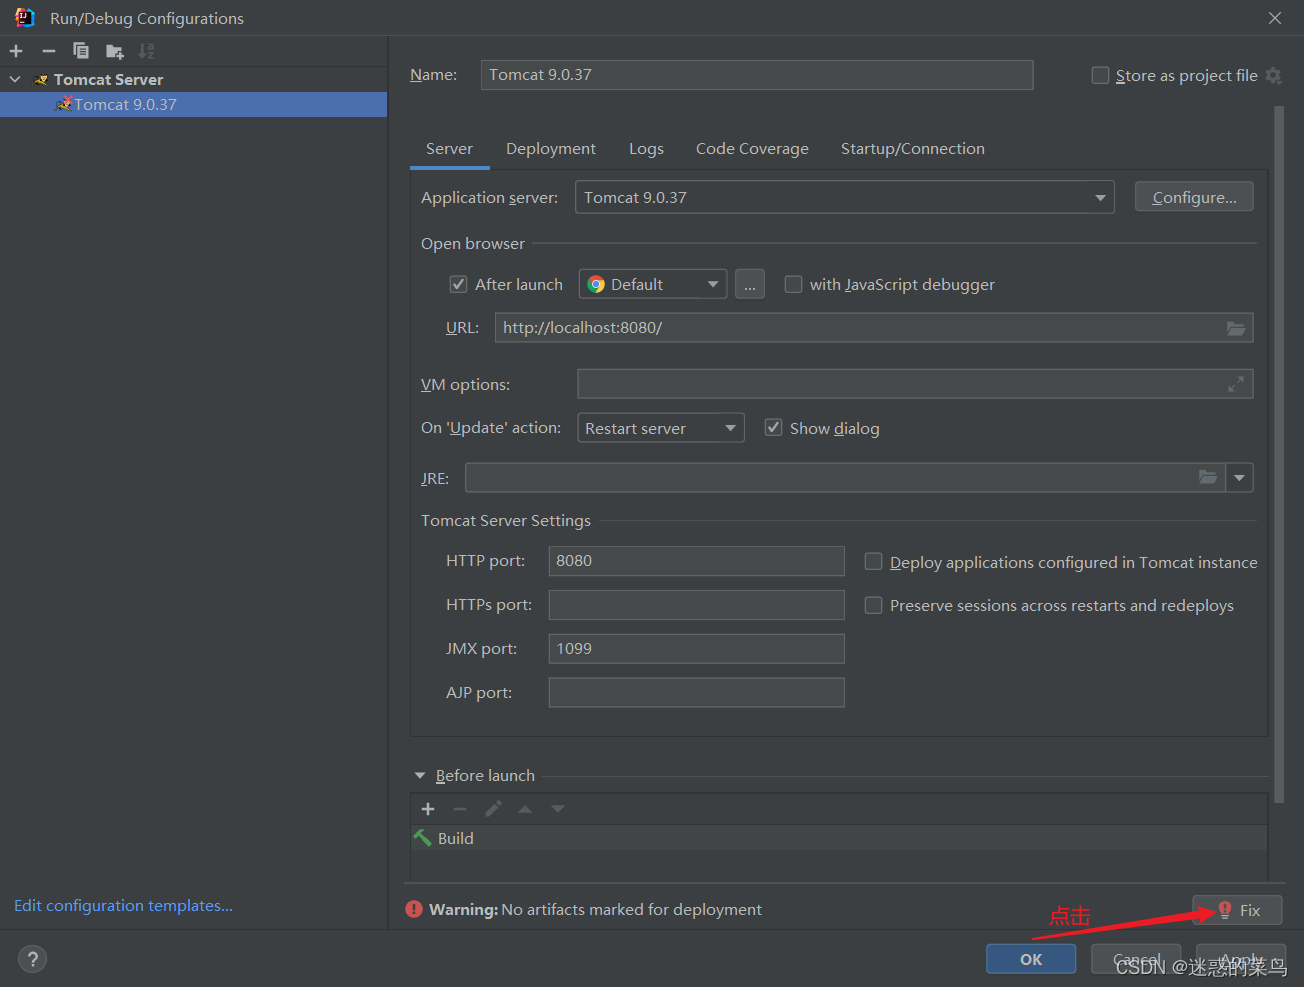Image resolution: width=1304 pixels, height=987 pixels.
Task: Move Before launch task up arrow
Action: tap(525, 809)
